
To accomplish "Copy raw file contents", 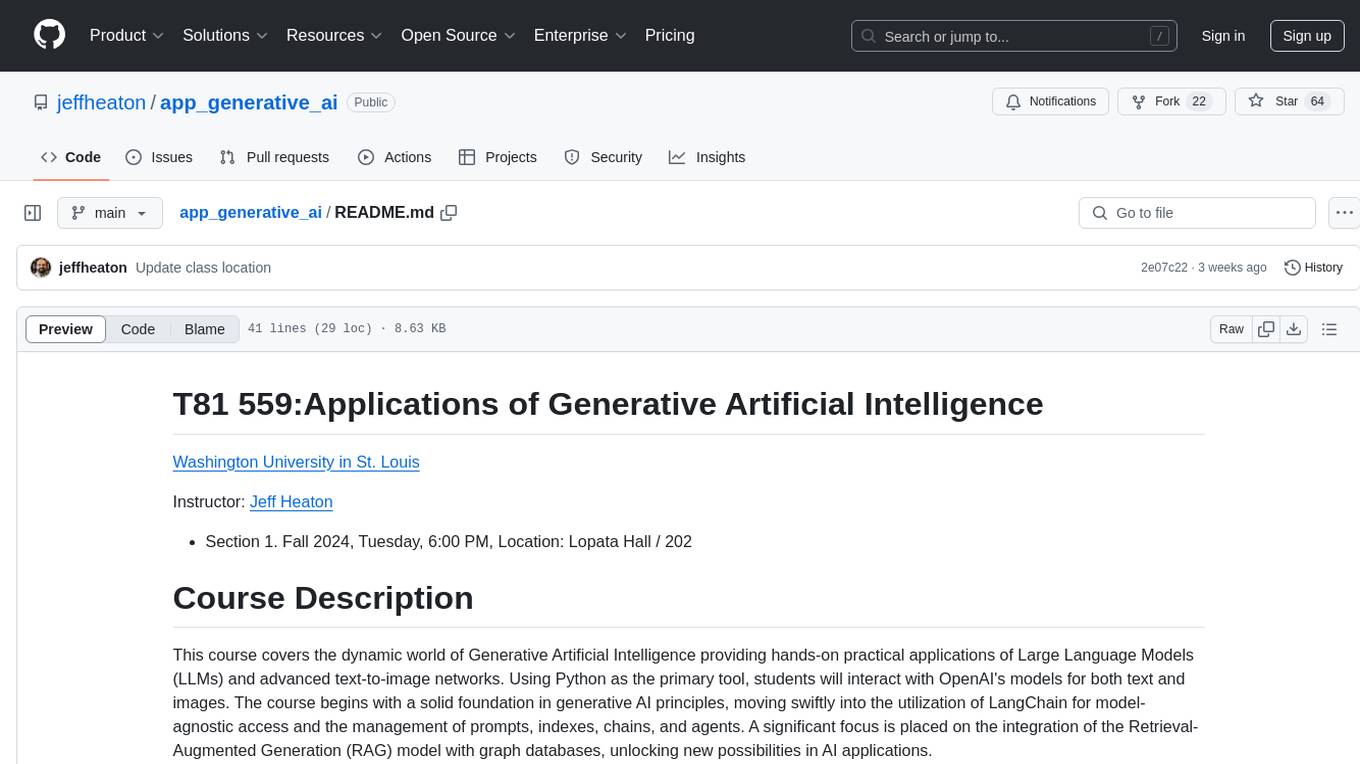I will [1266, 329].
